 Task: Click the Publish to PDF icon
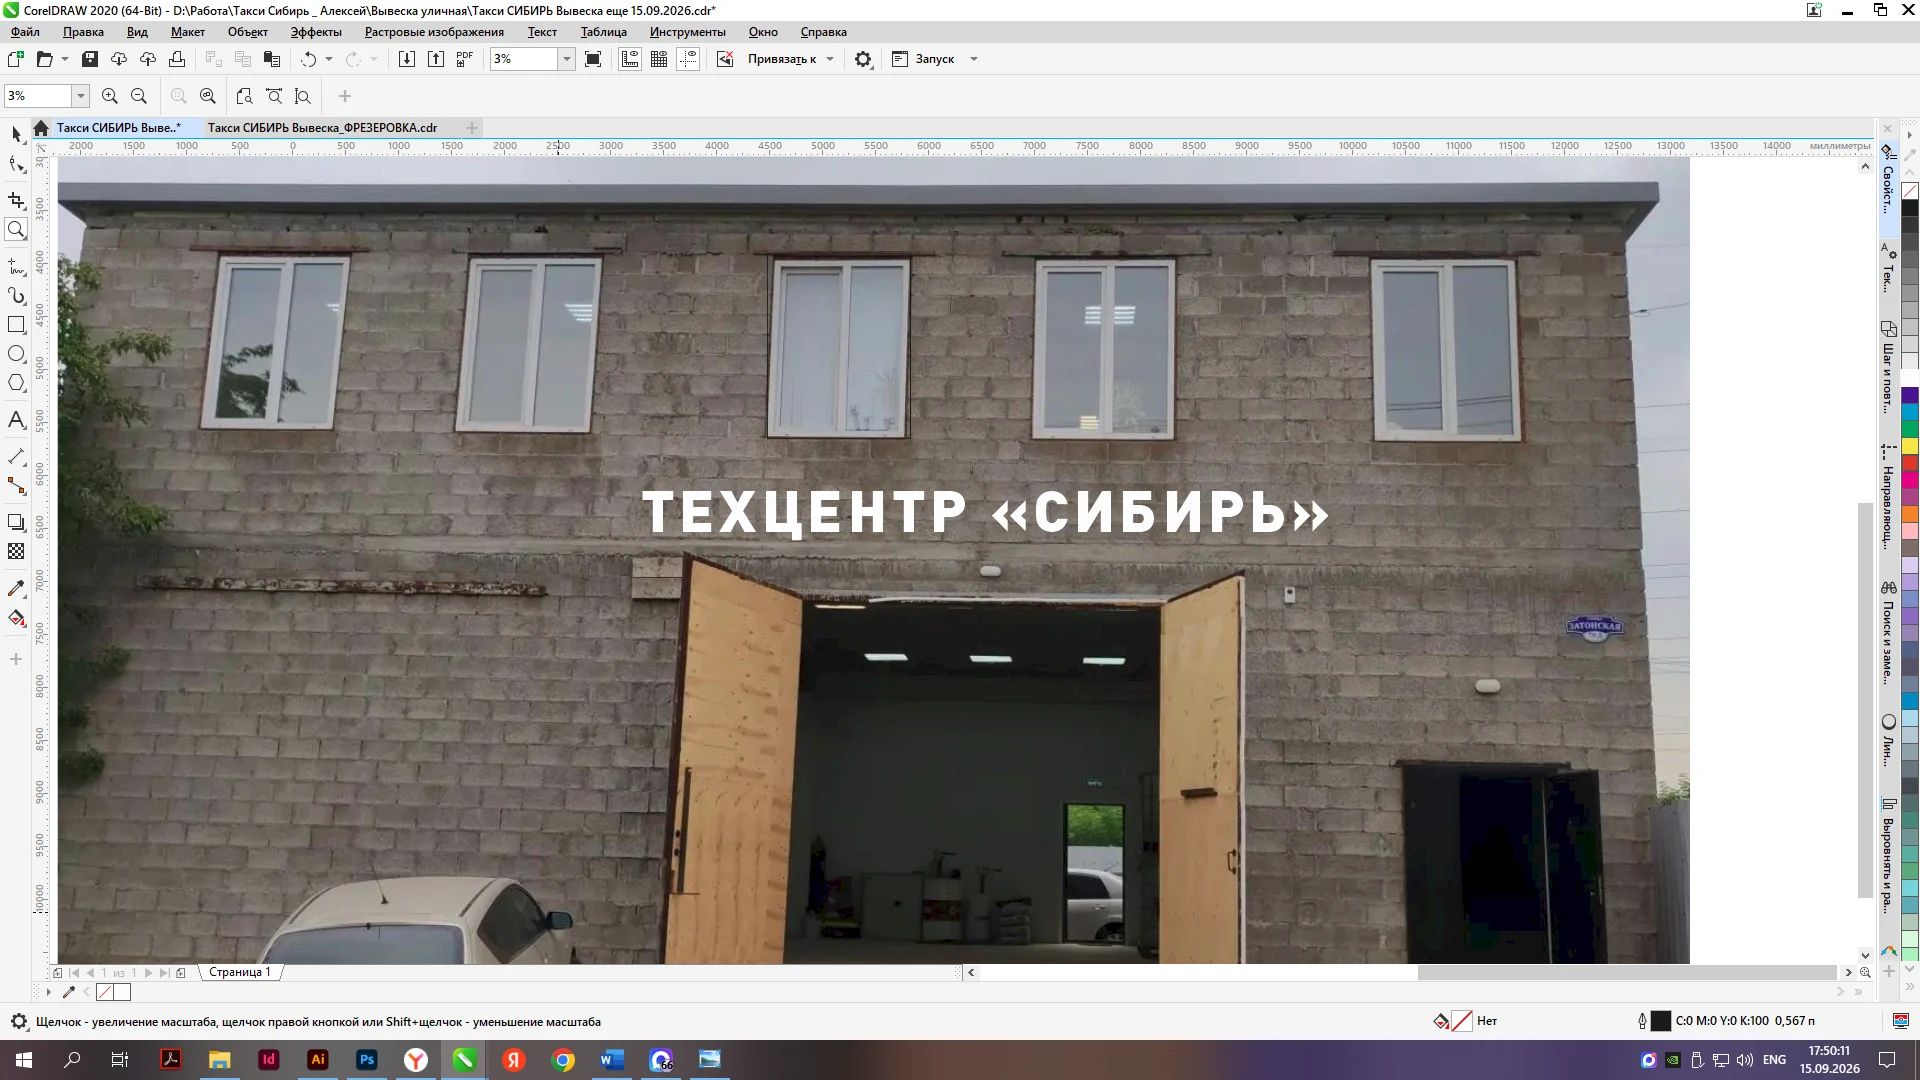(465, 59)
